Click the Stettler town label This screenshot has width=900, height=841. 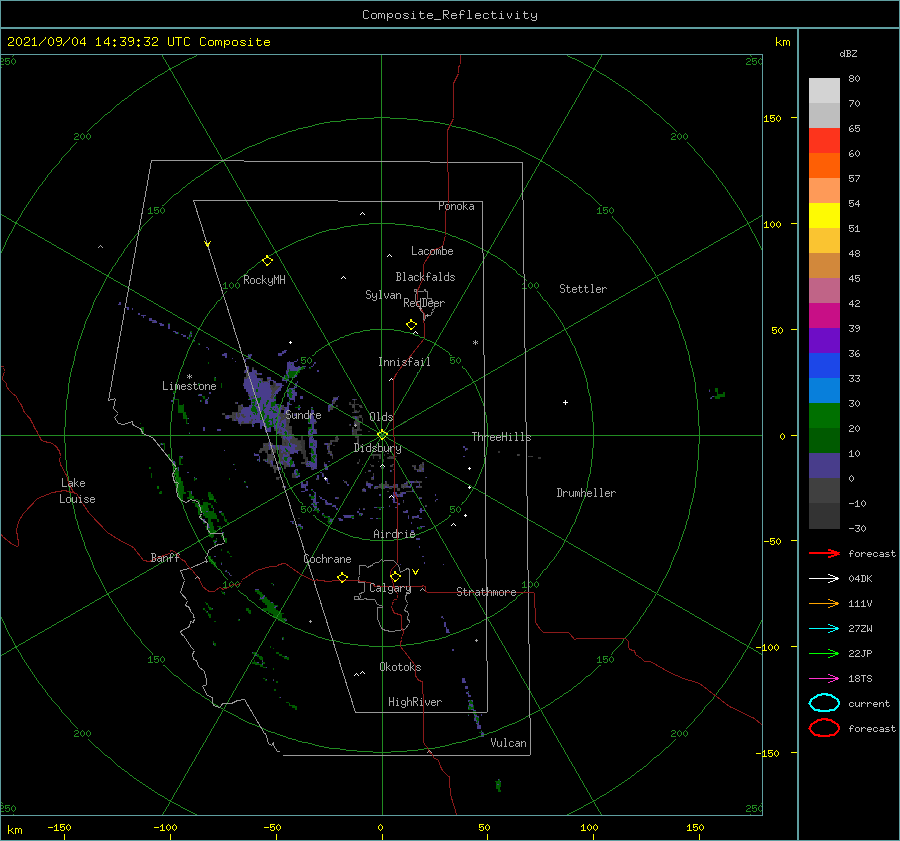583,289
